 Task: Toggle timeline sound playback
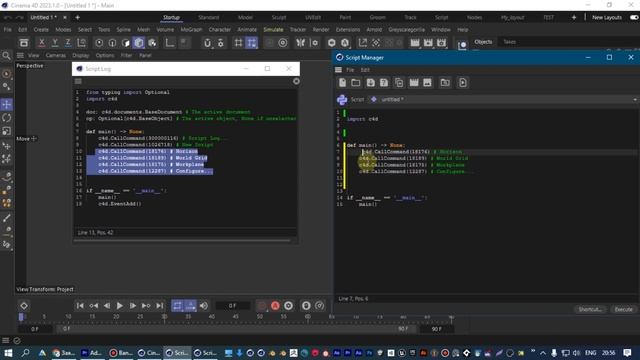(204, 306)
